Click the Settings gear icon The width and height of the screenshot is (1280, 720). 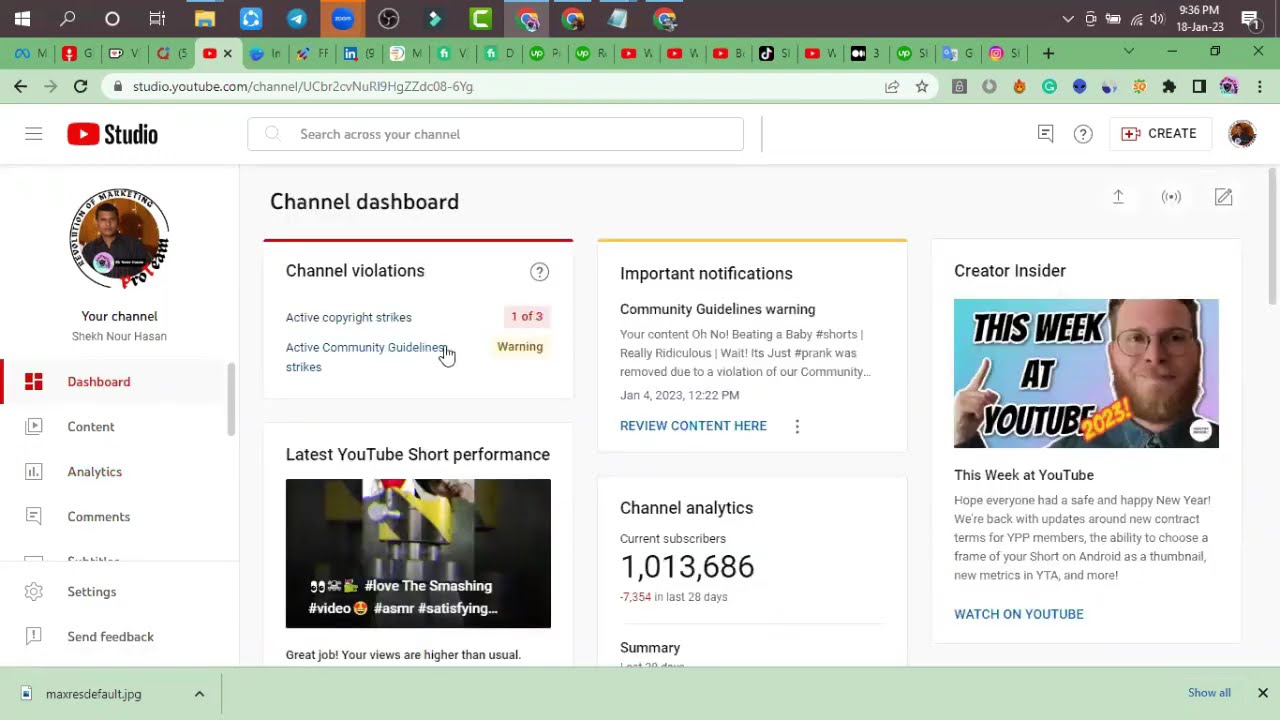click(x=34, y=592)
